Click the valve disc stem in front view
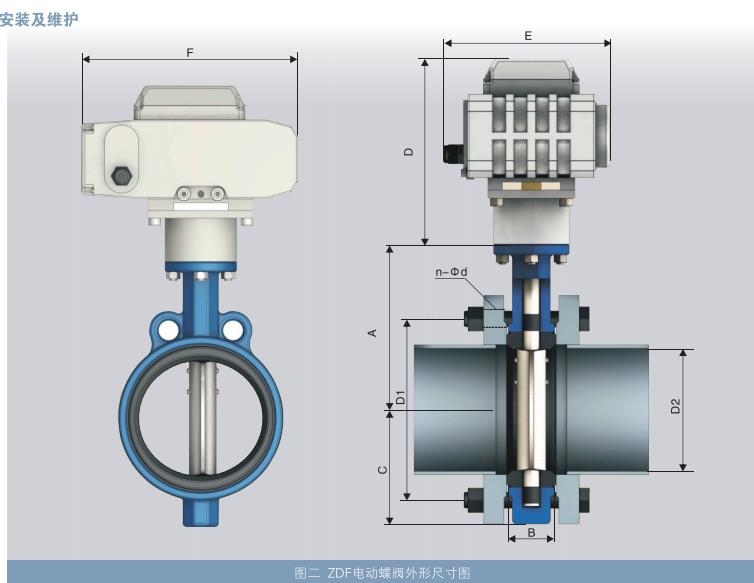The width and height of the screenshot is (754, 583). [x=202, y=415]
